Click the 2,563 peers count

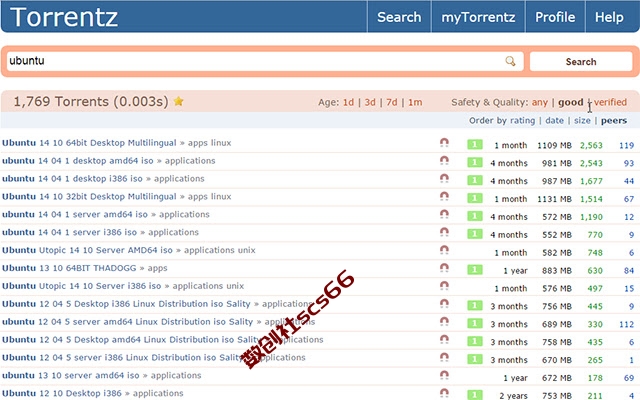tap(591, 145)
